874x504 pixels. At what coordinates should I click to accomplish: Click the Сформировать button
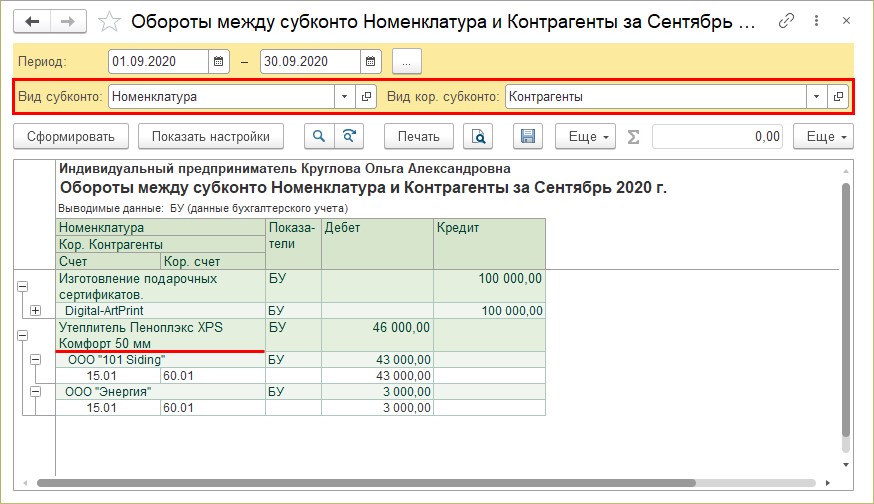[71, 136]
